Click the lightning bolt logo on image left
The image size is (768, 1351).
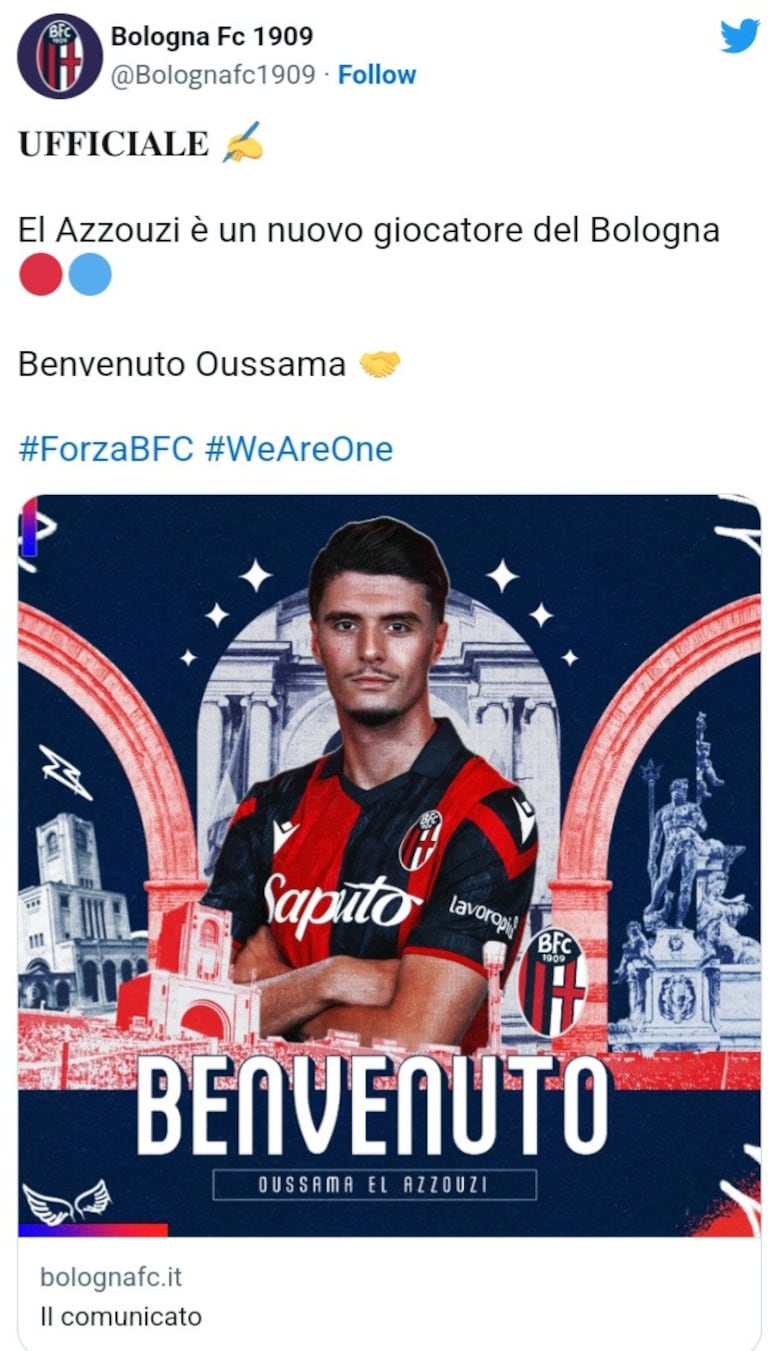click(65, 772)
